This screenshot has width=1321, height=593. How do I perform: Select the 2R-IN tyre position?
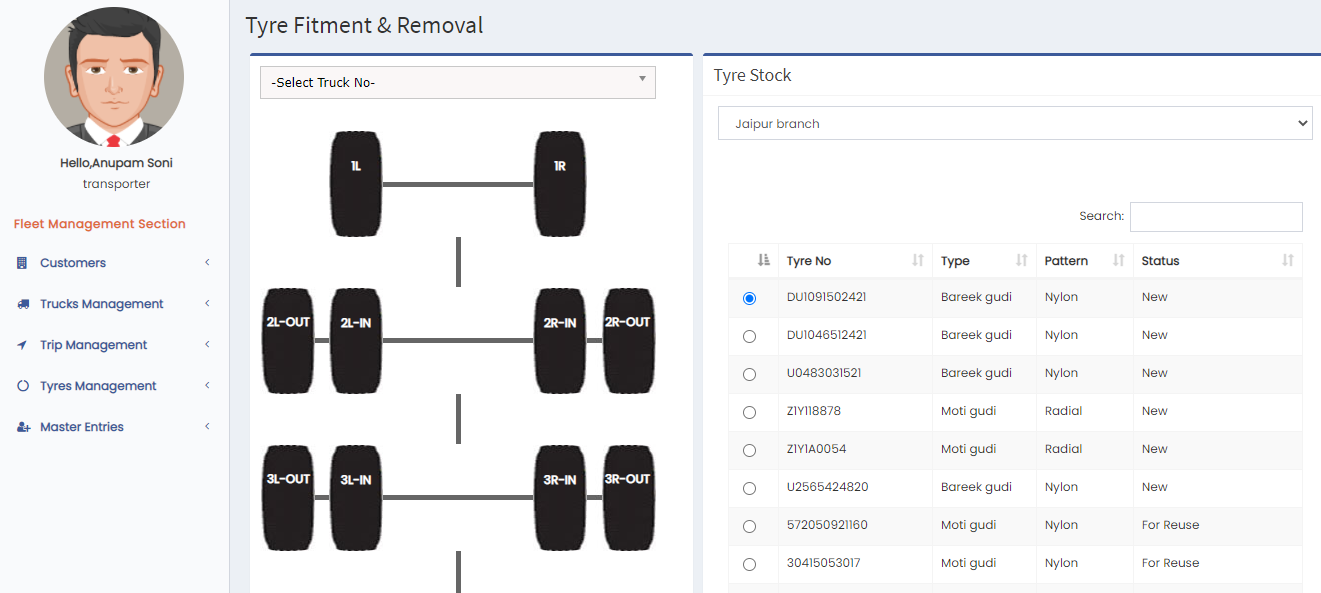tap(560, 341)
